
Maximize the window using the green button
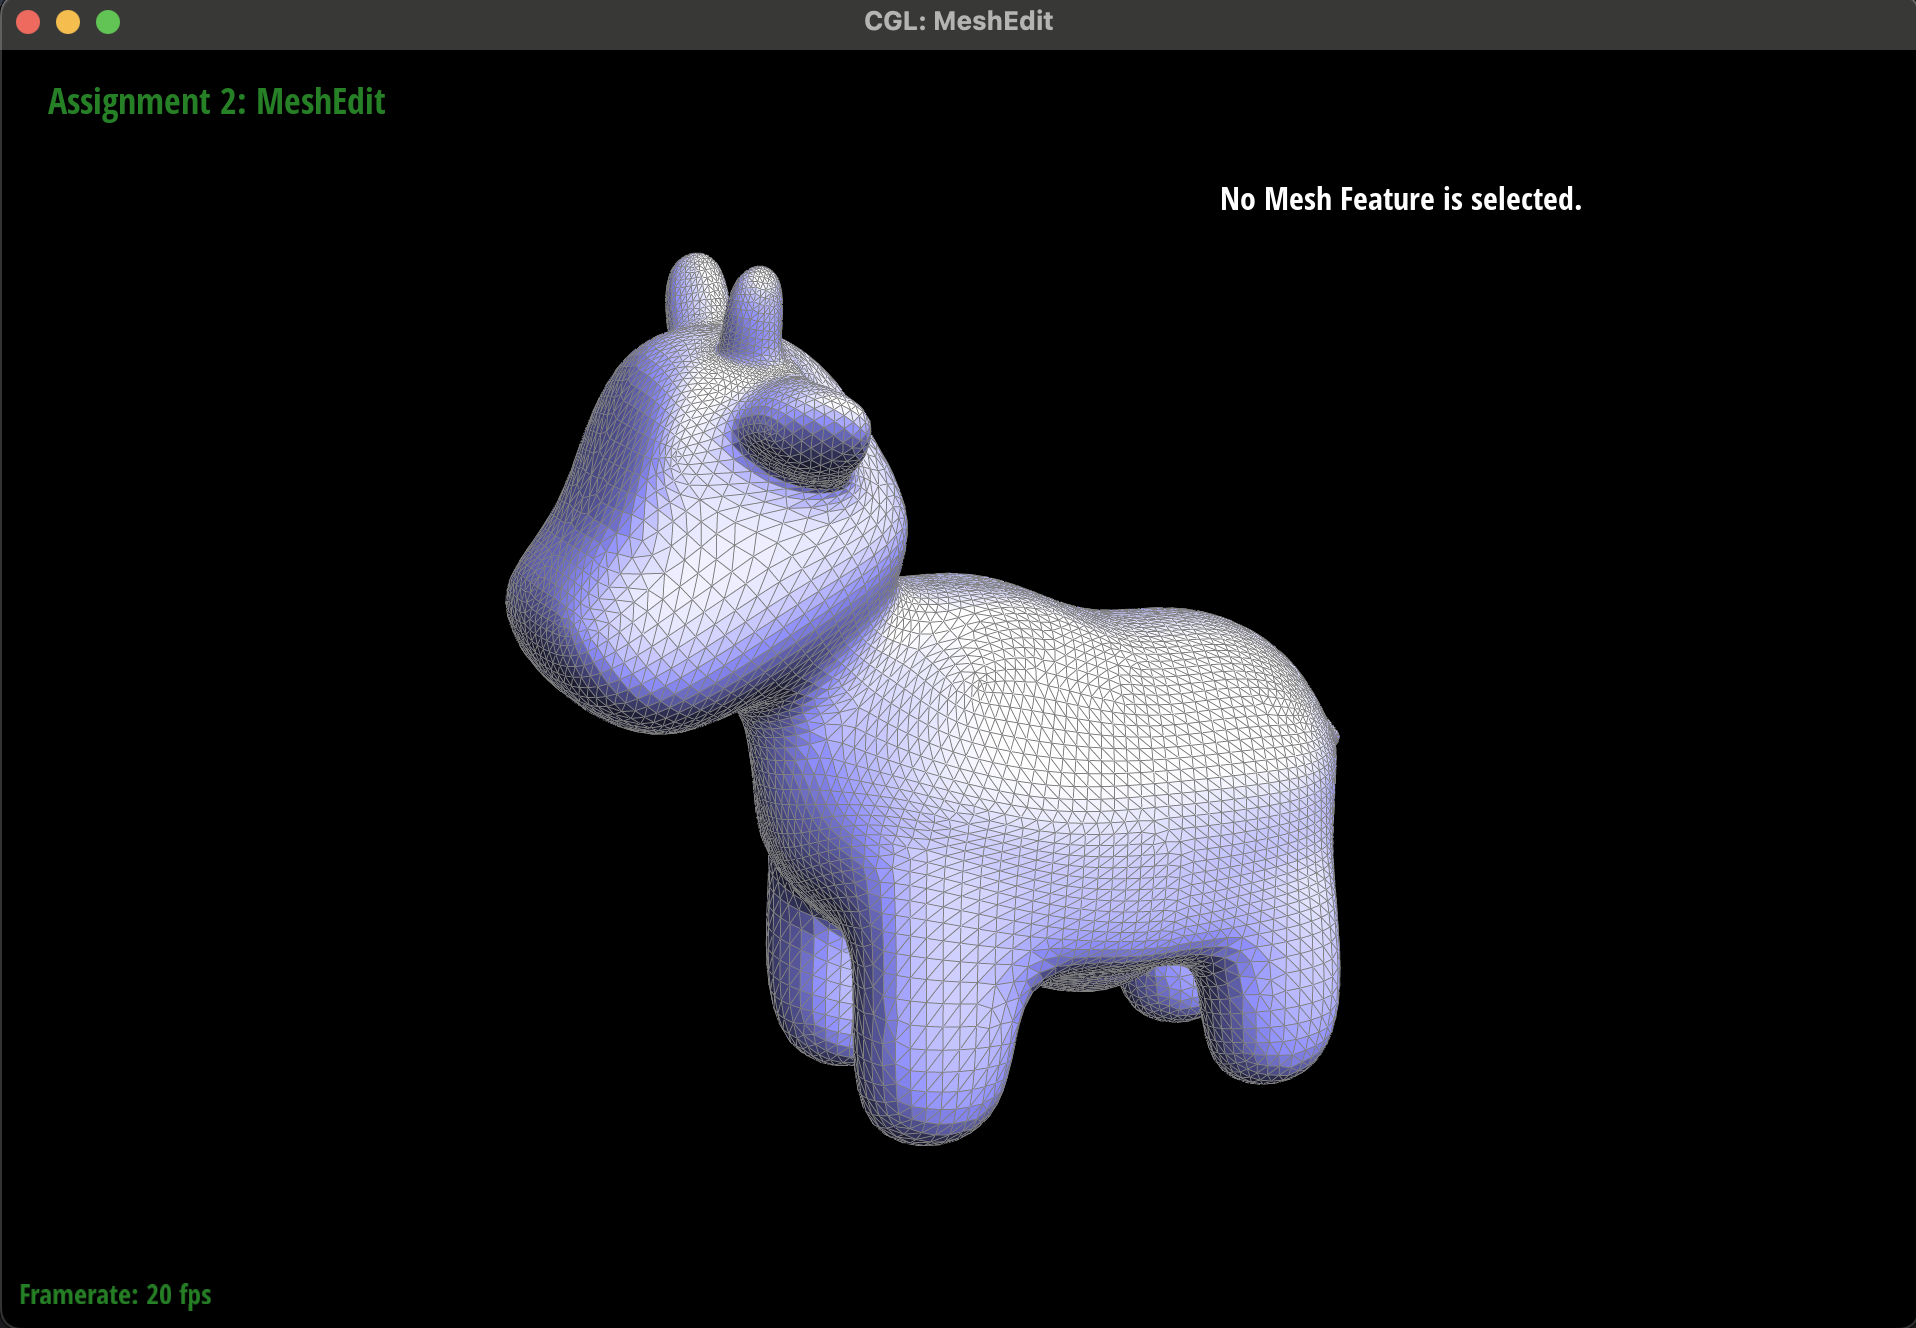coord(108,22)
